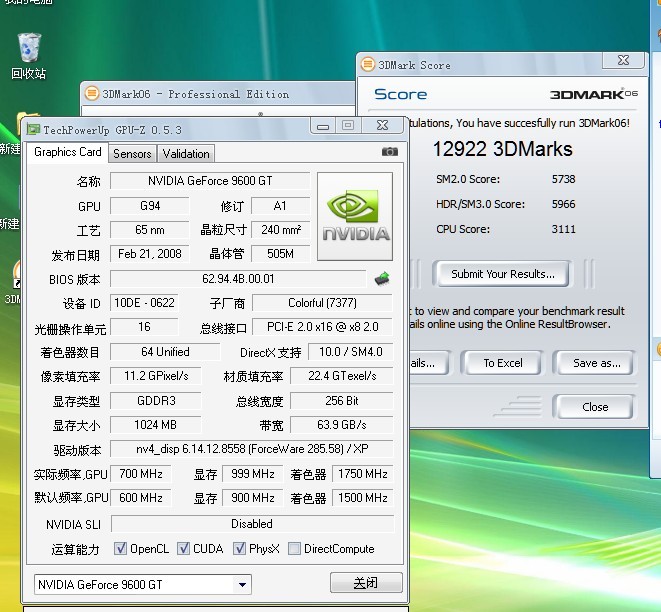Click the actual shader clock 1750 MHz
Image resolution: width=661 pixels, height=612 pixels.
tap(363, 474)
